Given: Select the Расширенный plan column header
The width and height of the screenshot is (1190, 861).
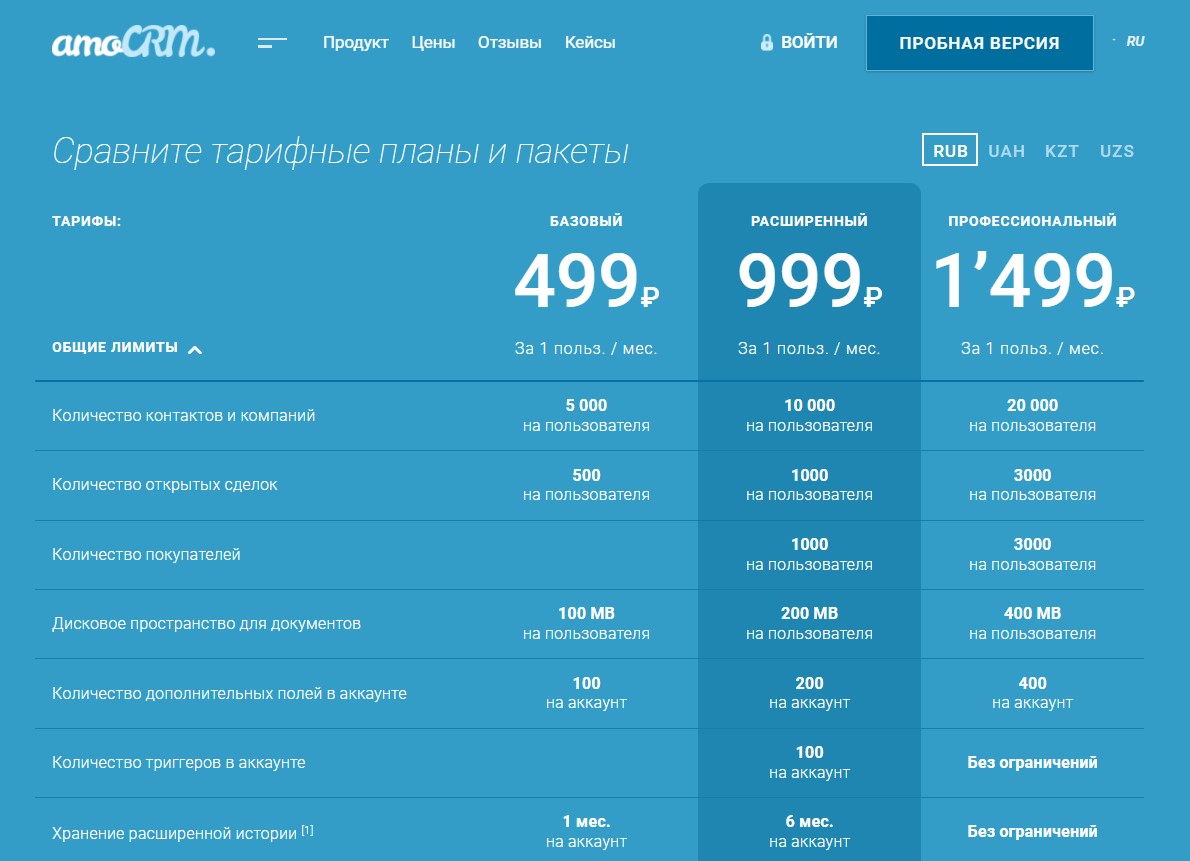Looking at the screenshot, I should 809,221.
